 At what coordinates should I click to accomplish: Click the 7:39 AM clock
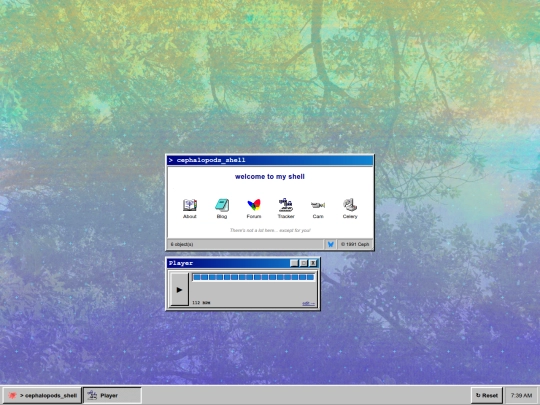point(521,395)
